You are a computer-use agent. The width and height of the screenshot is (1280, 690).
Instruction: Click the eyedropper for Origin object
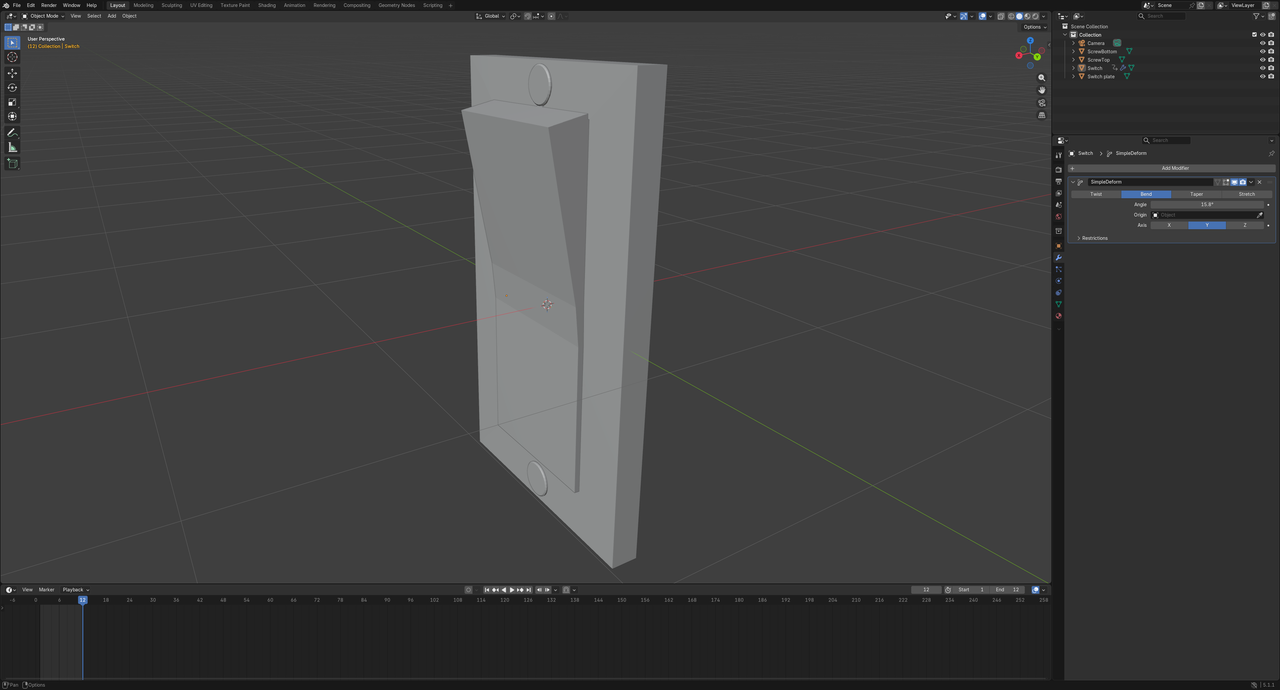pos(1260,215)
